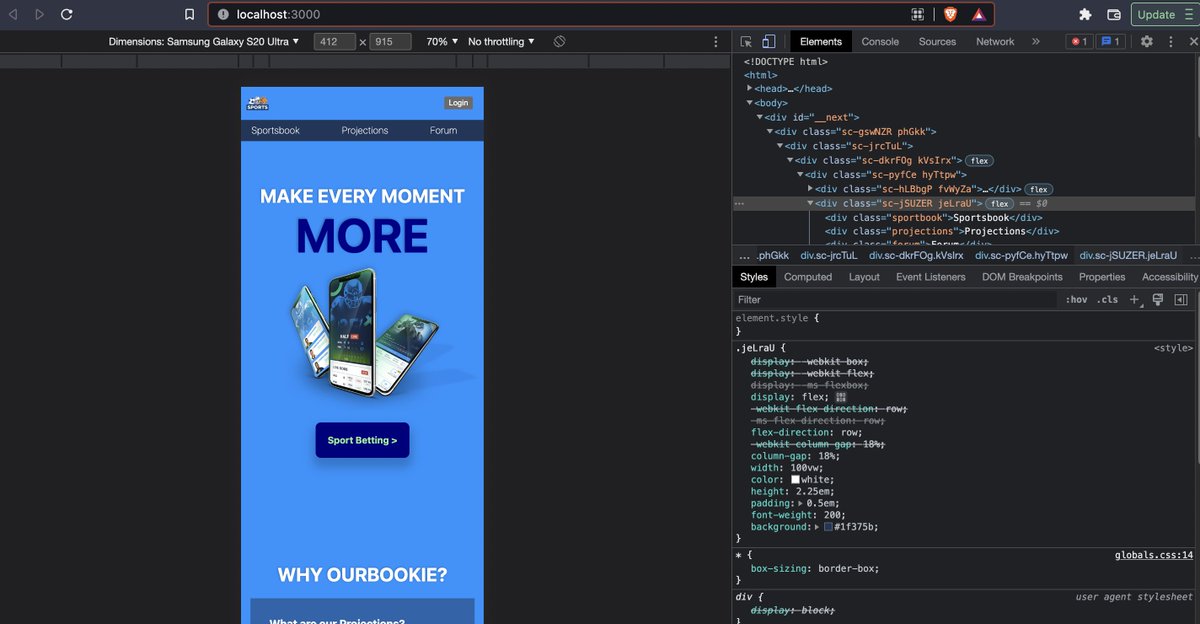Go back using the browser back arrow
This screenshot has width=1200, height=624.
[14, 14]
